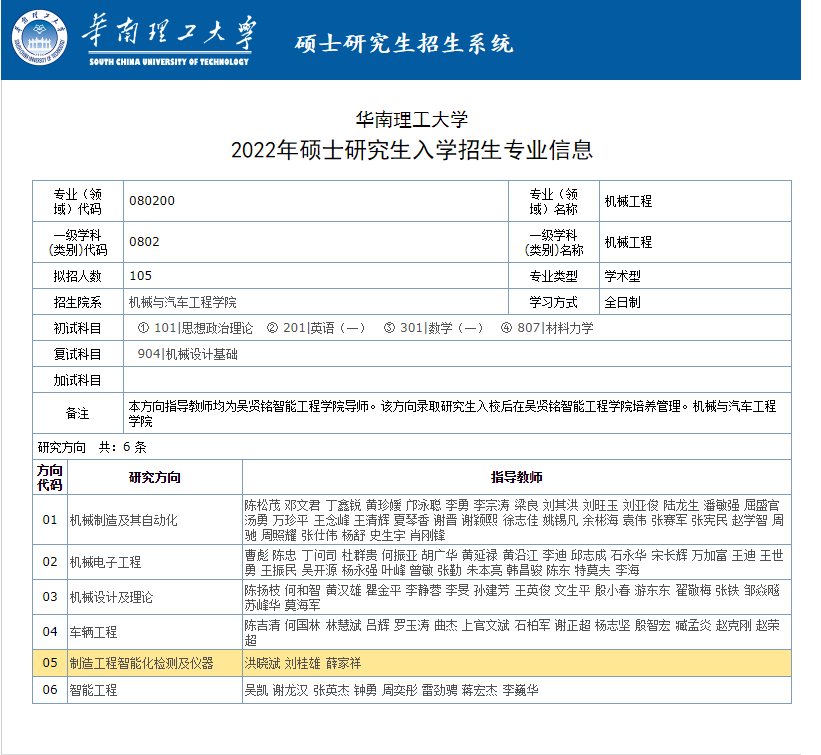821x755 pixels.
Task: Click the 专业(领域)名称 value 机械工程
Action: click(x=628, y=201)
